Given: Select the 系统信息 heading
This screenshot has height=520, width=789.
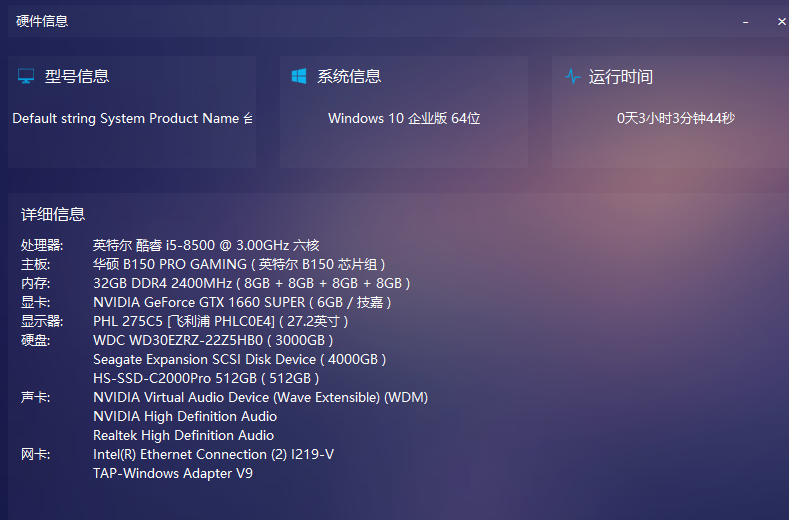Looking at the screenshot, I should 349,77.
